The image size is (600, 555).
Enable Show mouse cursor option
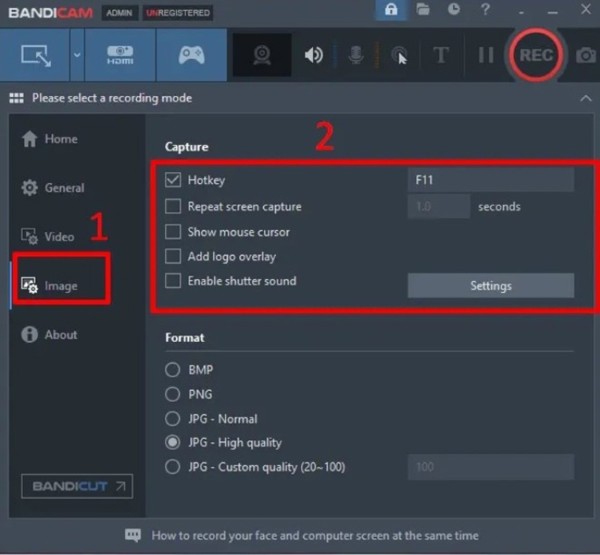173,232
